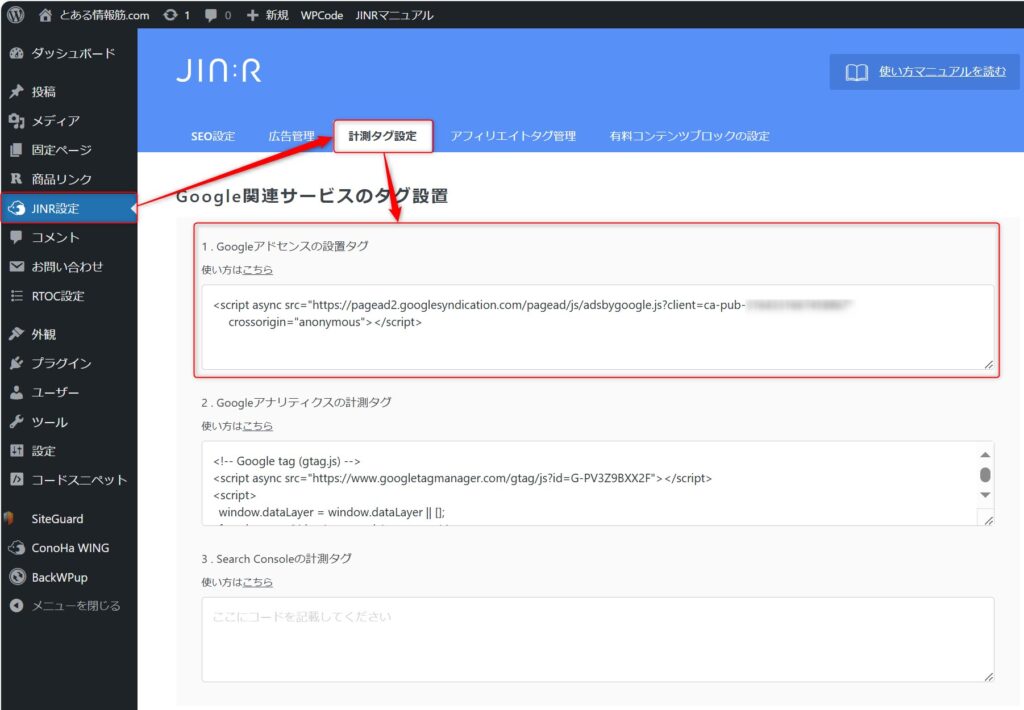Open こちら link under Googleアドセンス
This screenshot has height=710, width=1024.
tap(258, 270)
